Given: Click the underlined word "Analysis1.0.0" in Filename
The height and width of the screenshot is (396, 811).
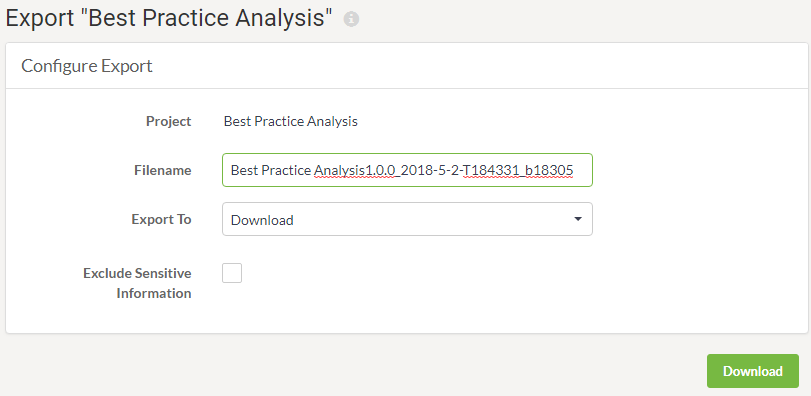Looking at the screenshot, I should tap(355, 170).
